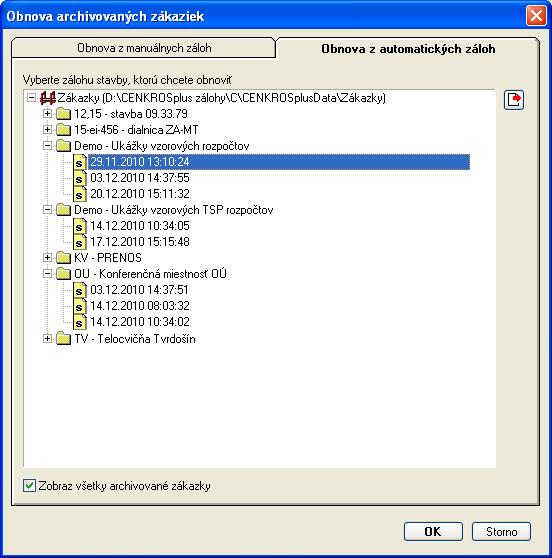The width and height of the screenshot is (552, 558).
Task: Switch to Obnova z manuálnych záloh tab
Action: pyautogui.click(x=144, y=48)
